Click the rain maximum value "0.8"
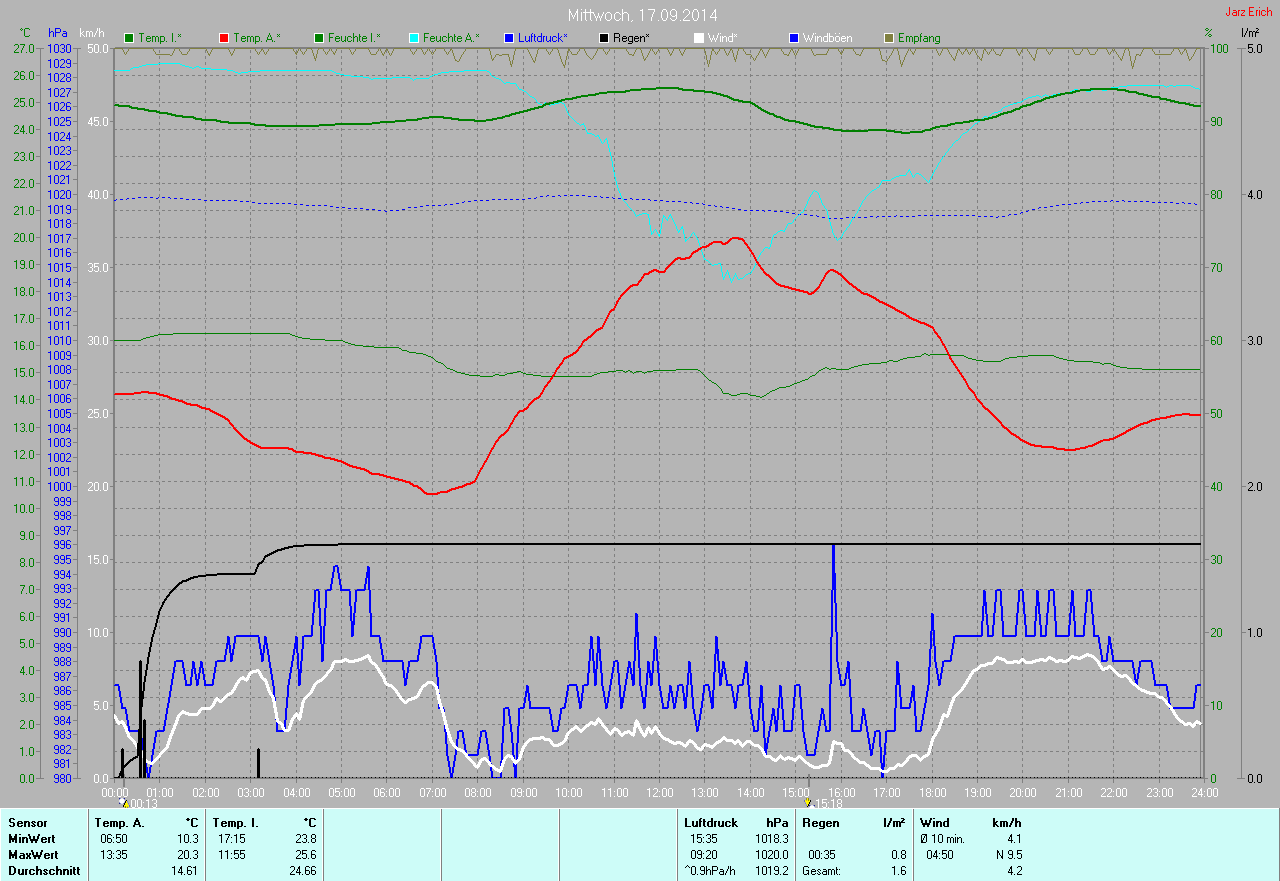The image size is (1280, 881). (898, 855)
